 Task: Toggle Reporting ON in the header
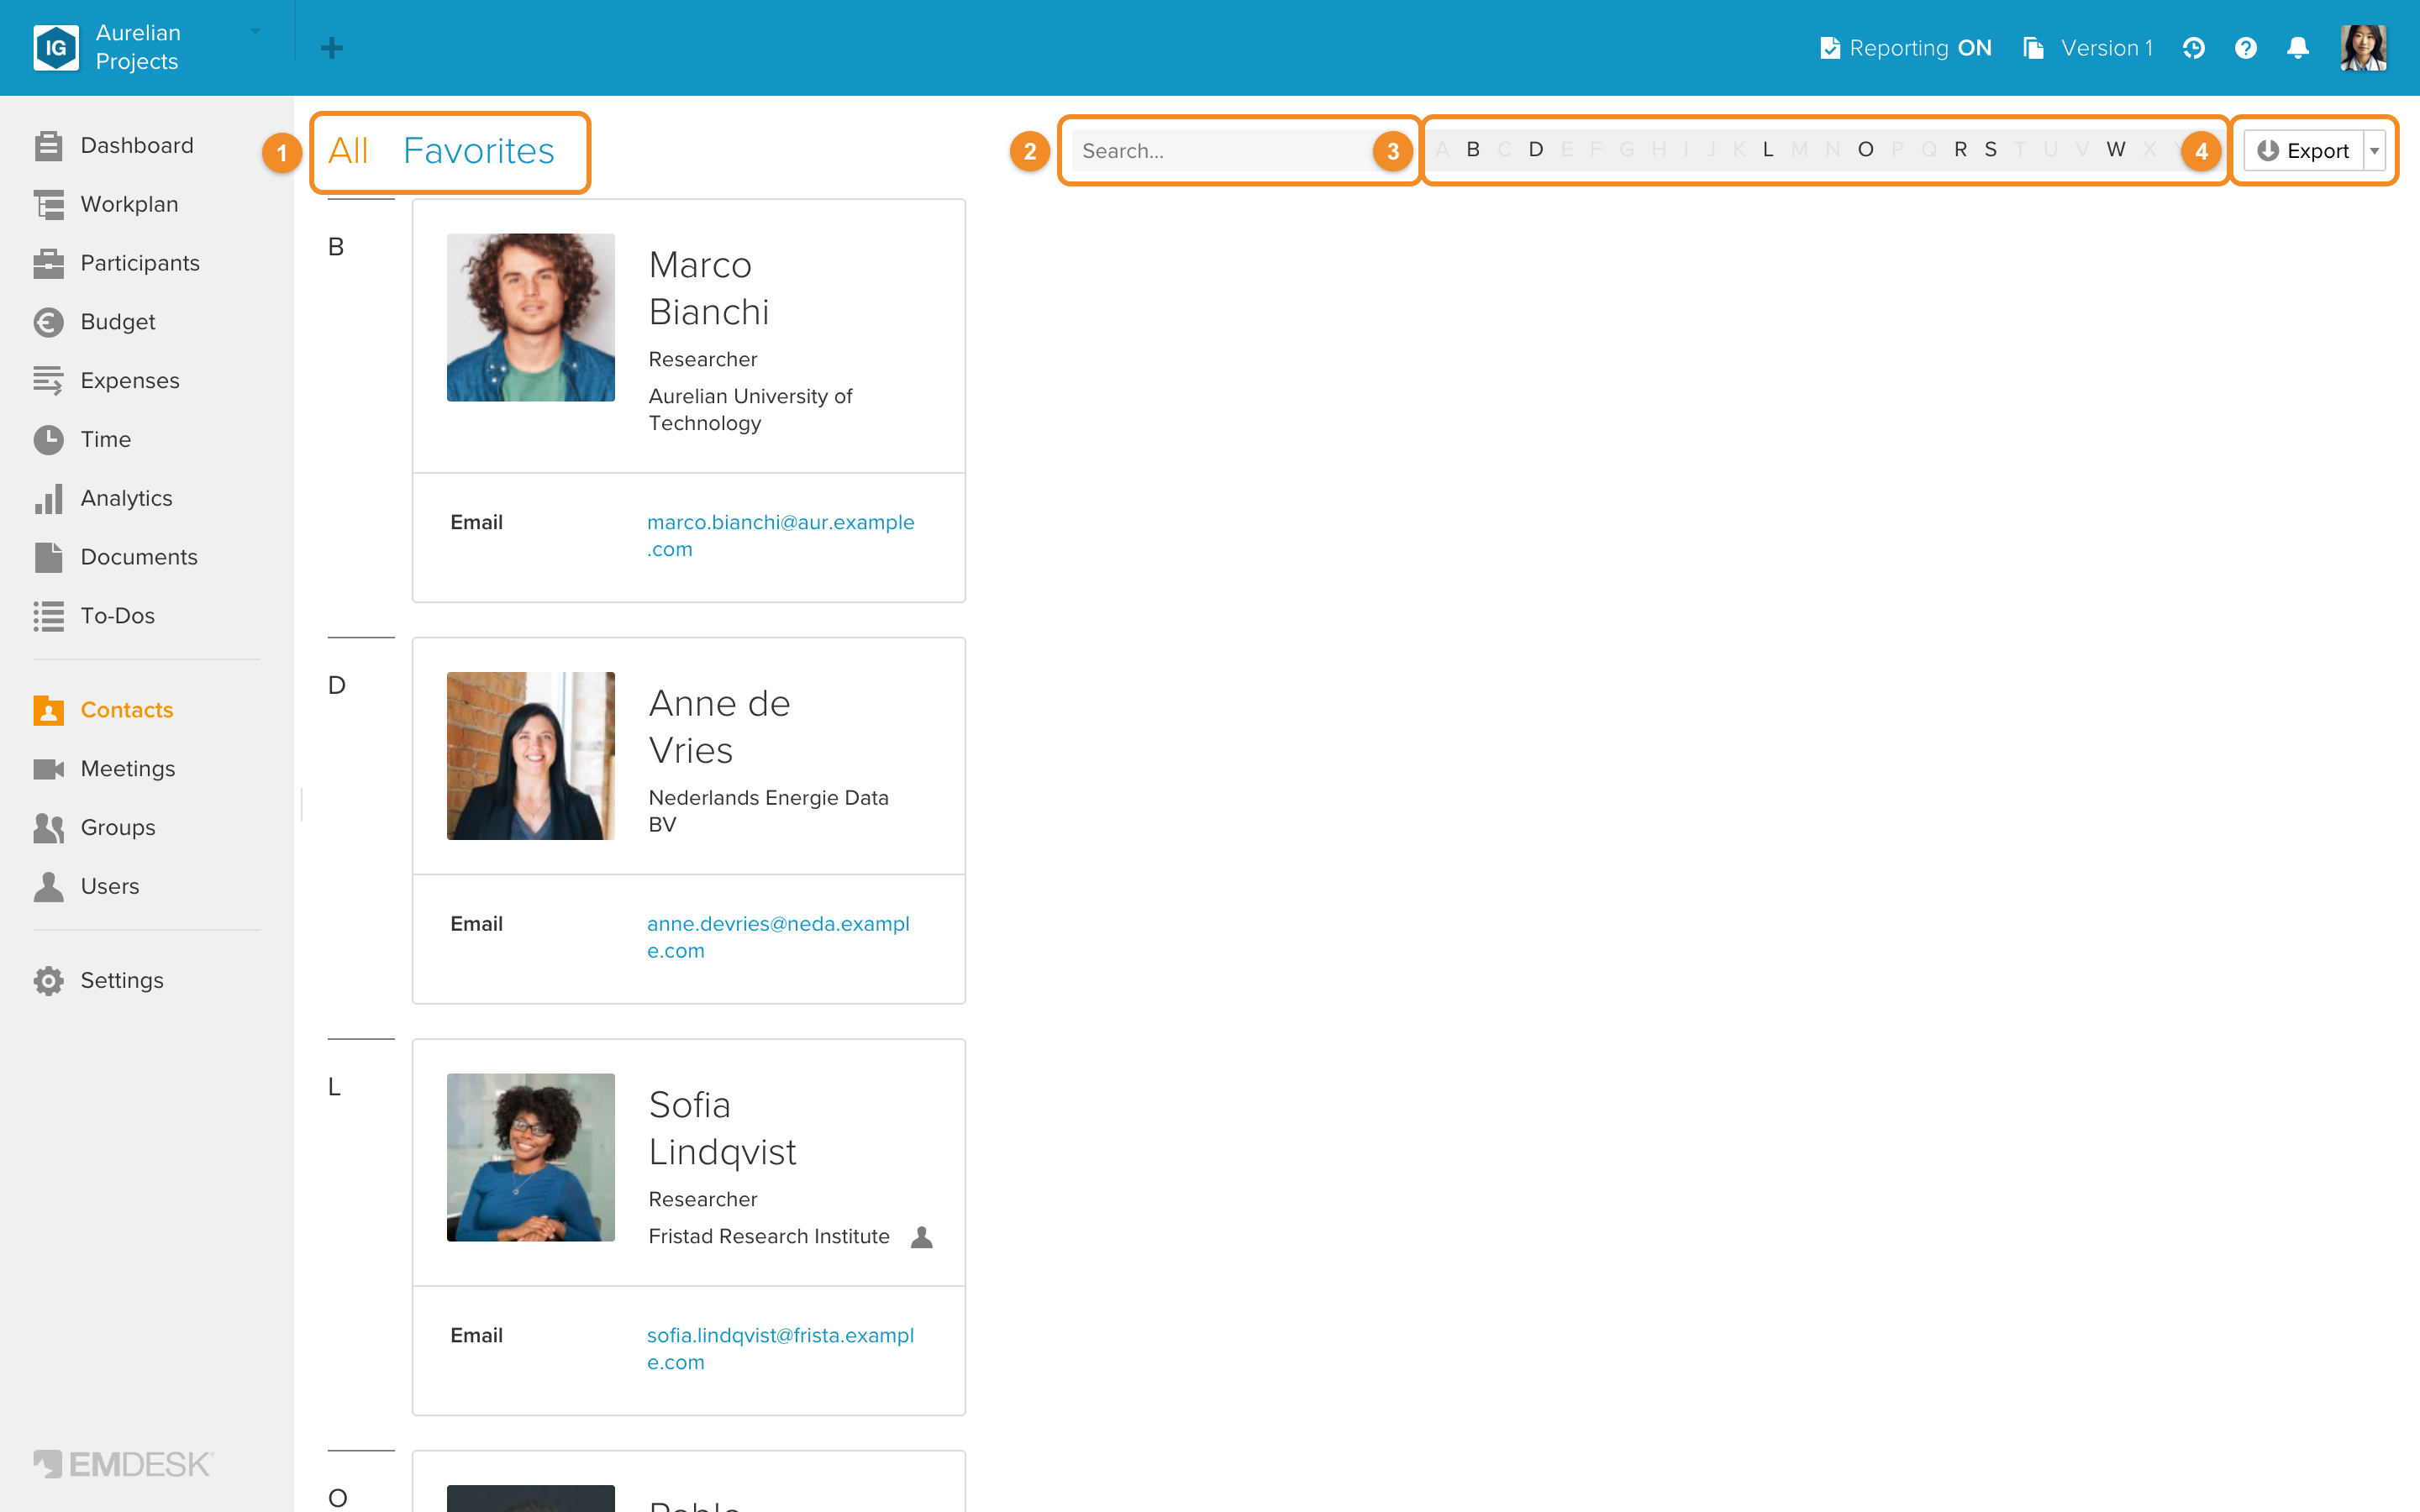[1906, 48]
